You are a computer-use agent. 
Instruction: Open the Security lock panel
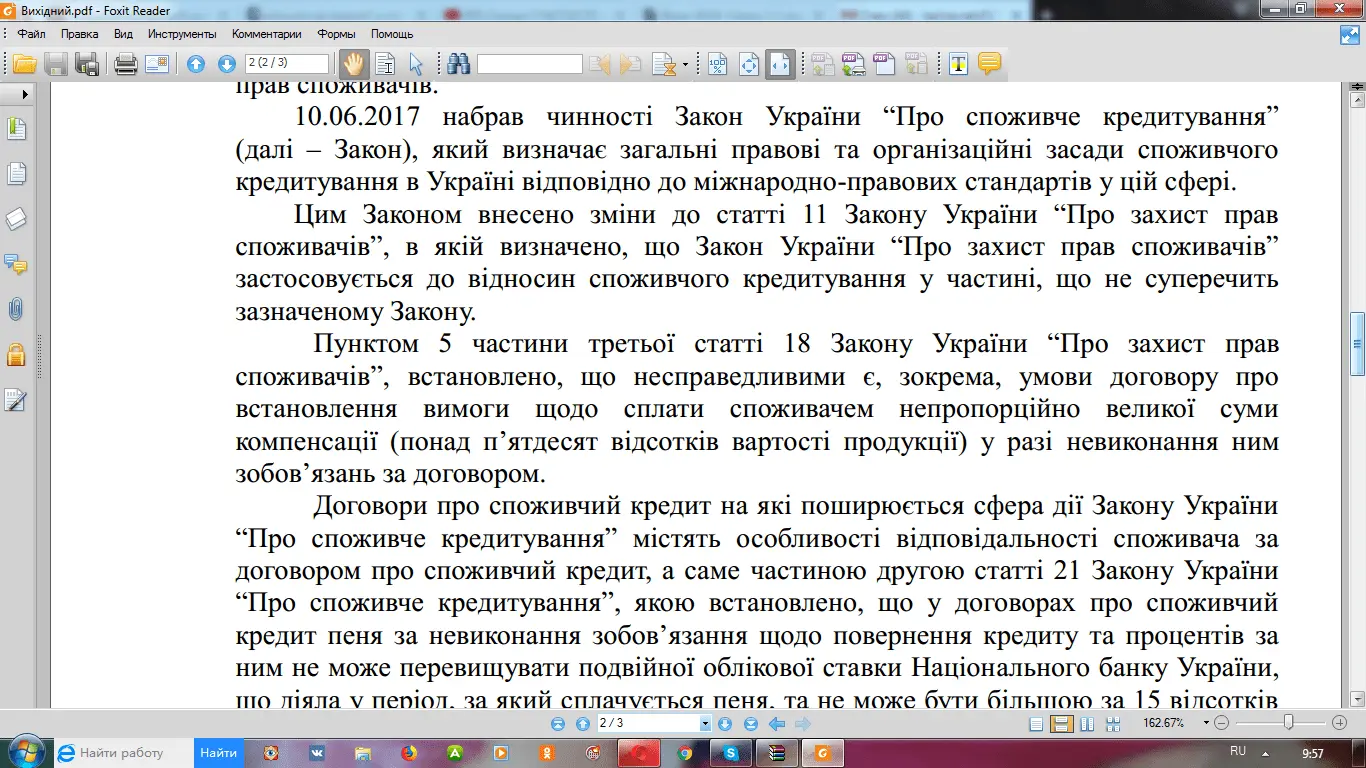pyautogui.click(x=16, y=354)
